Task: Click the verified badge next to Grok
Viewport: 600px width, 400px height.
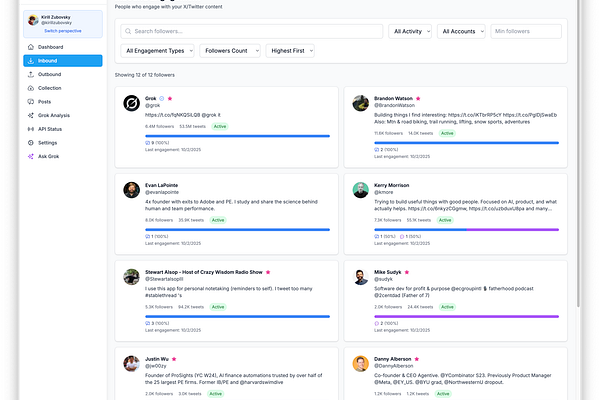Action: point(161,99)
